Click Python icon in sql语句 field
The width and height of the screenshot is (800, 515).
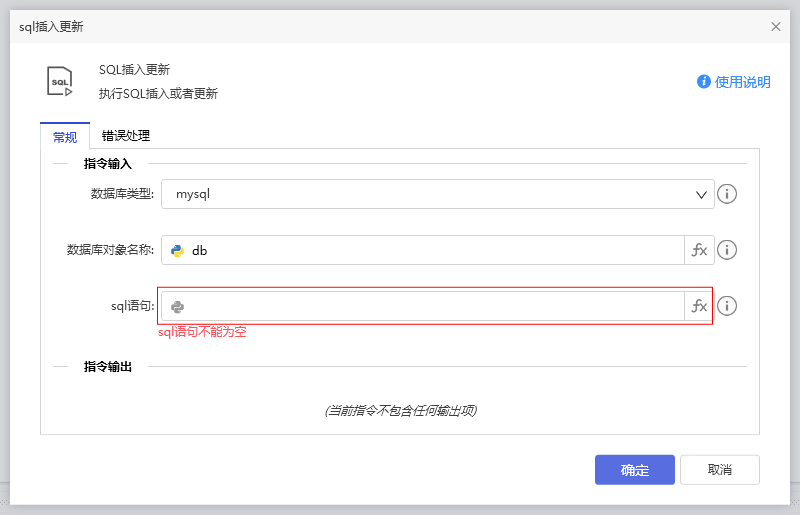point(177,307)
